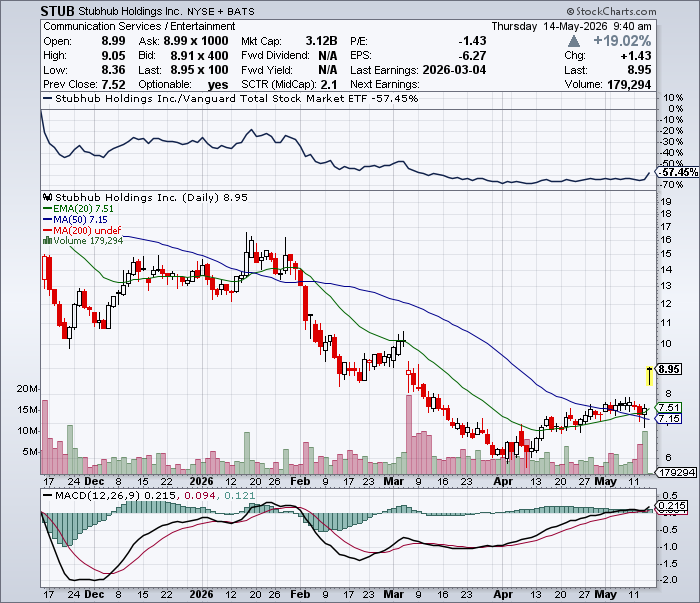The width and height of the screenshot is (700, 603).
Task: Click the P/E value -1.43
Action: coord(472,41)
